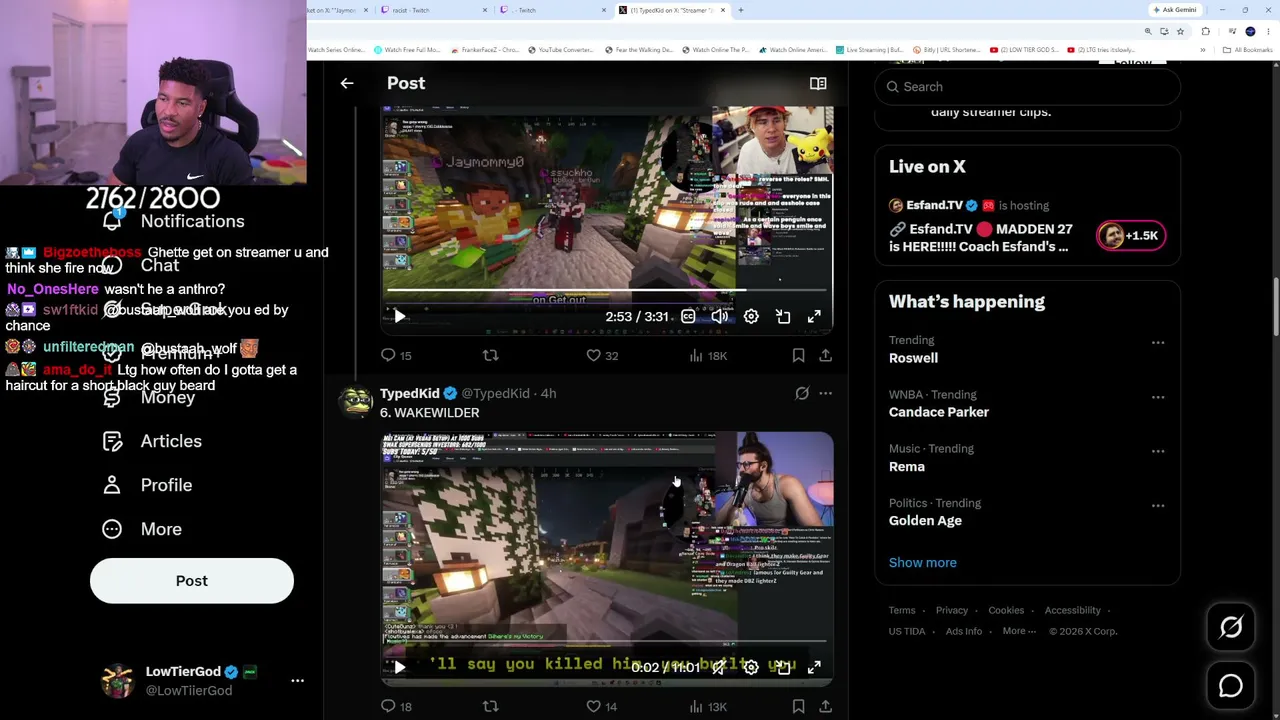Bookmark this page with star icon
The width and height of the screenshot is (1280, 720).
pos(1181,31)
